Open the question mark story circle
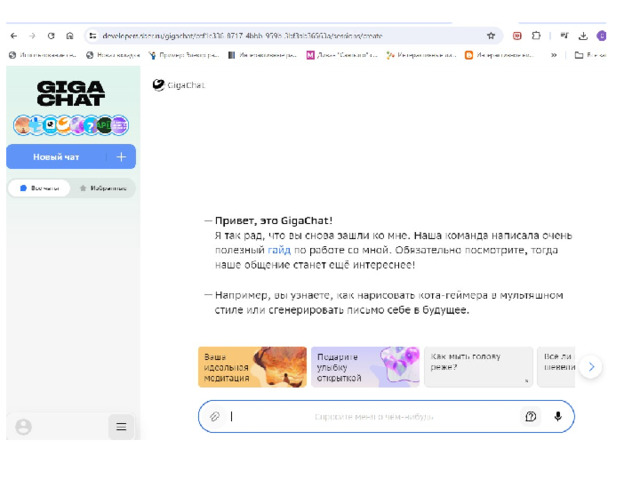The height and width of the screenshot is (480, 640). [x=91, y=125]
